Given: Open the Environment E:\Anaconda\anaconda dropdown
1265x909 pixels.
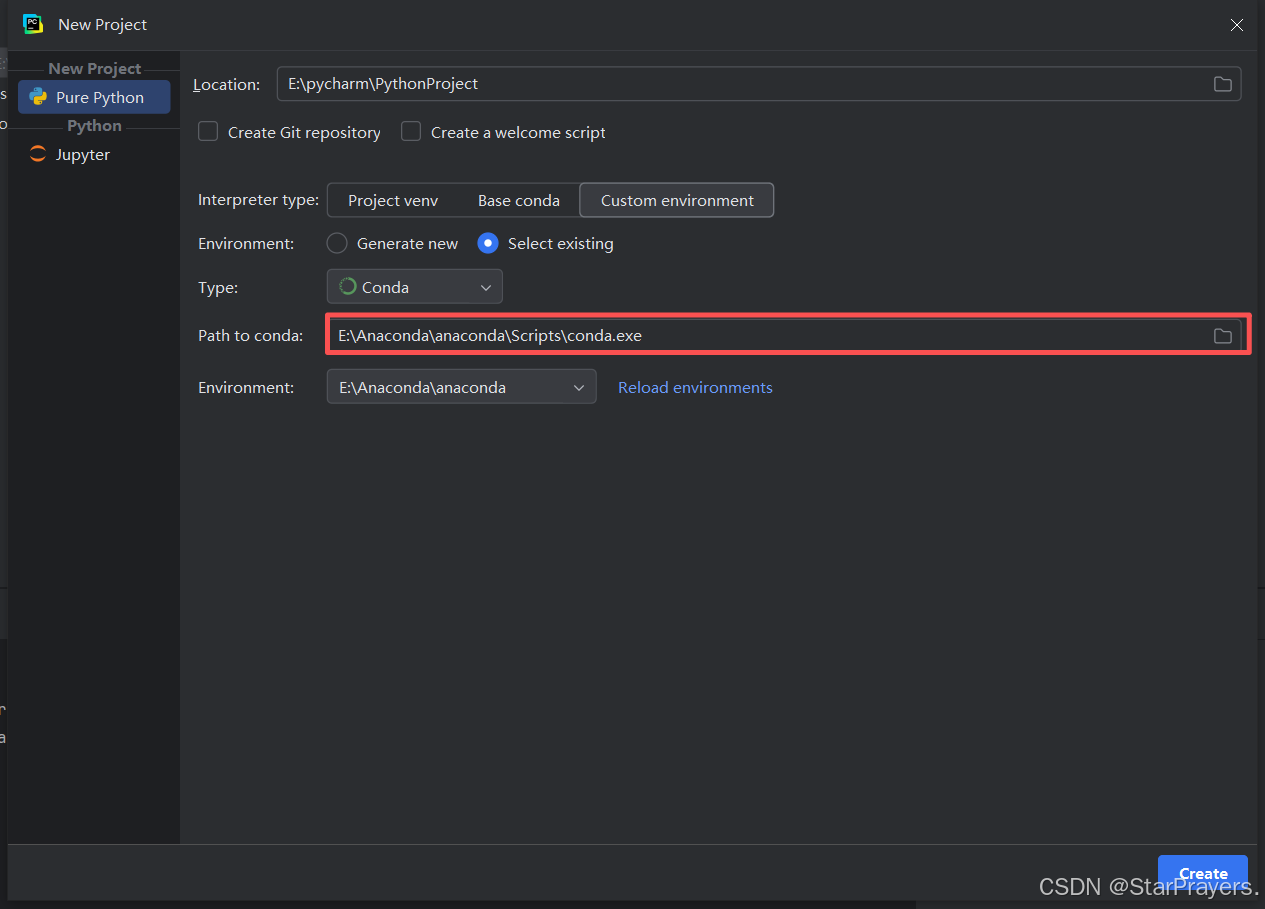Looking at the screenshot, I should 462,387.
